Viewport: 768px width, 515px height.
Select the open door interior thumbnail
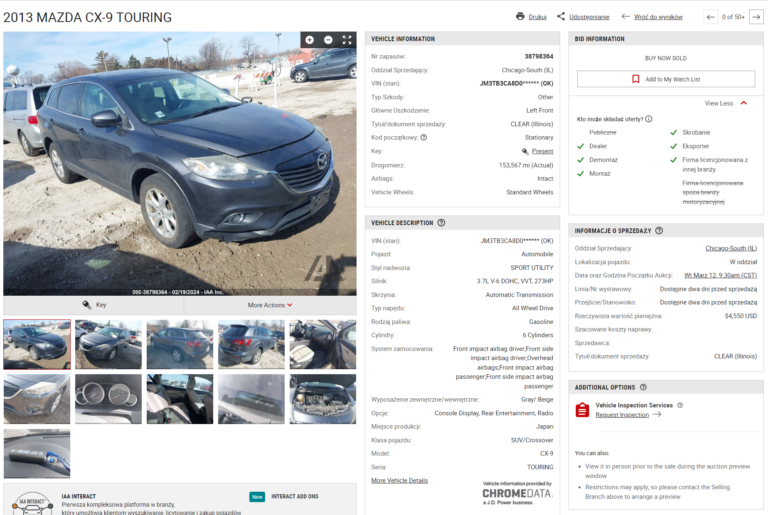(x=323, y=344)
